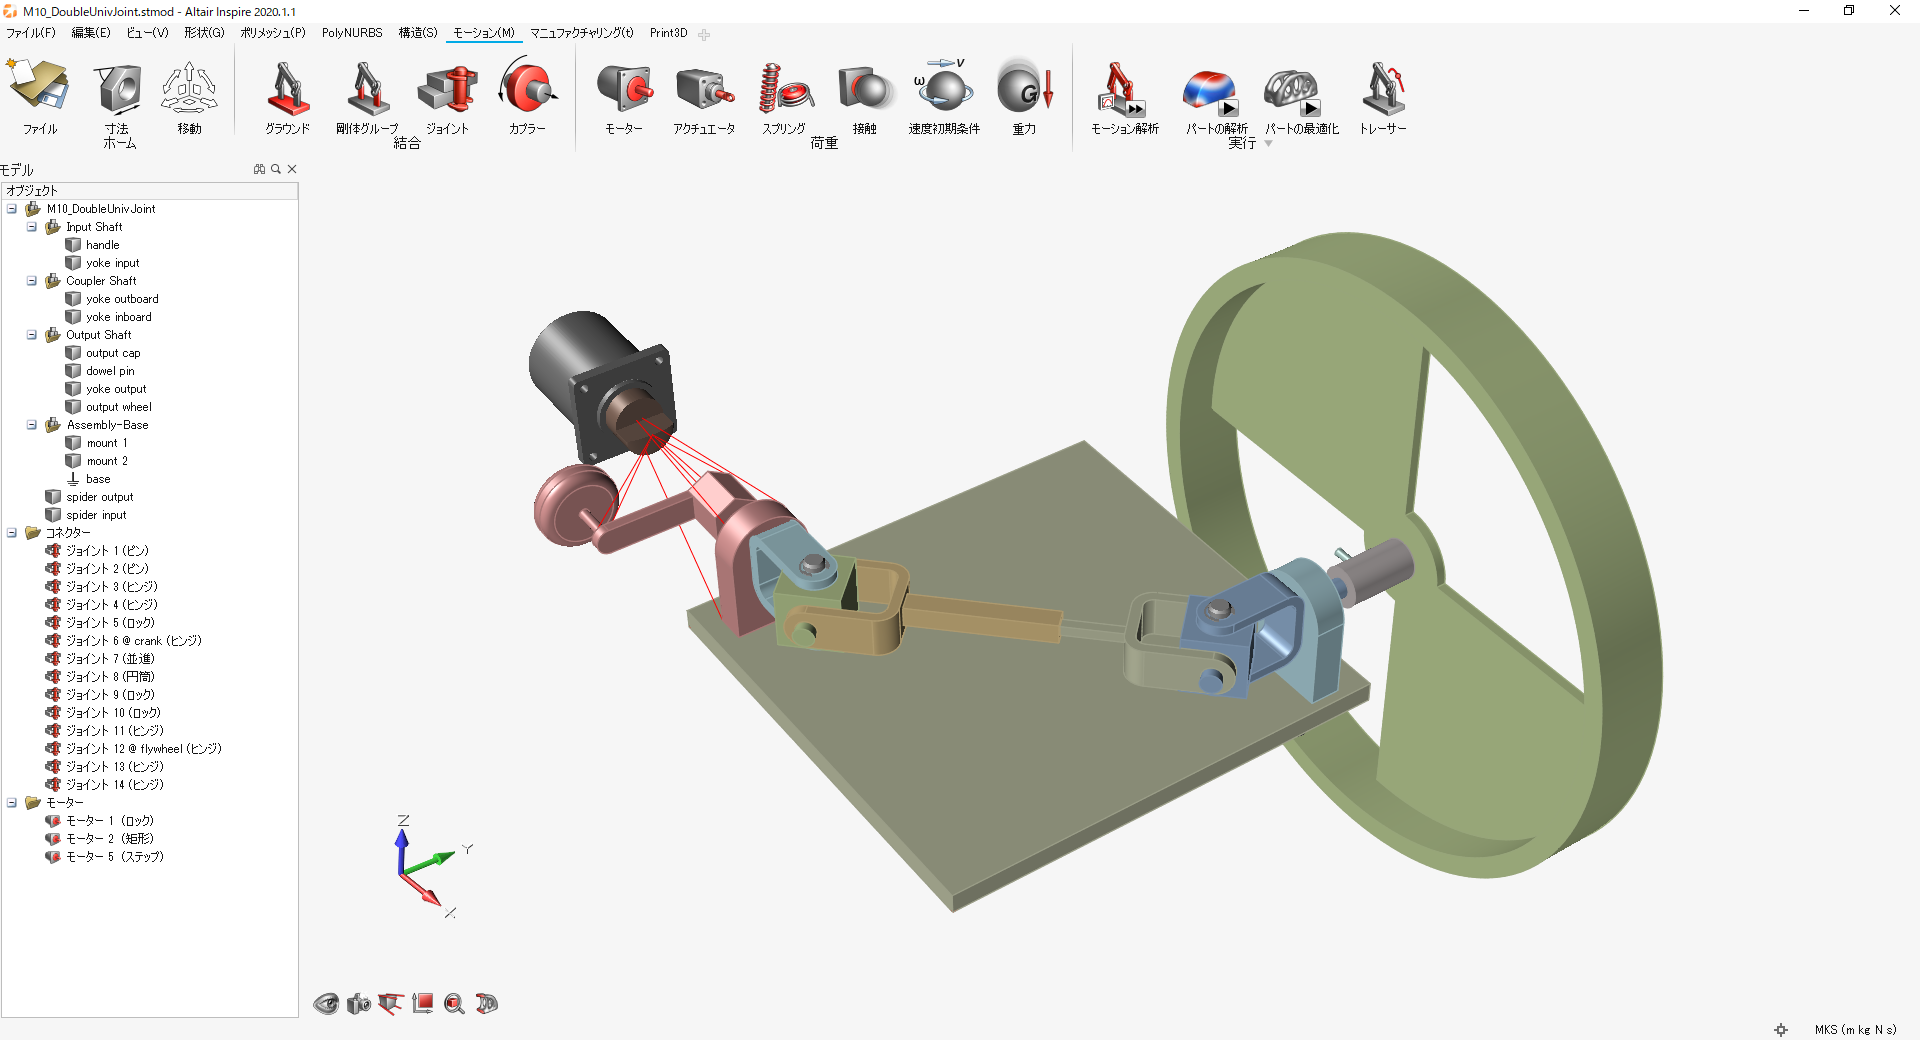Select the dowel pin part
Viewport: 1920px width, 1040px height.
(110, 371)
